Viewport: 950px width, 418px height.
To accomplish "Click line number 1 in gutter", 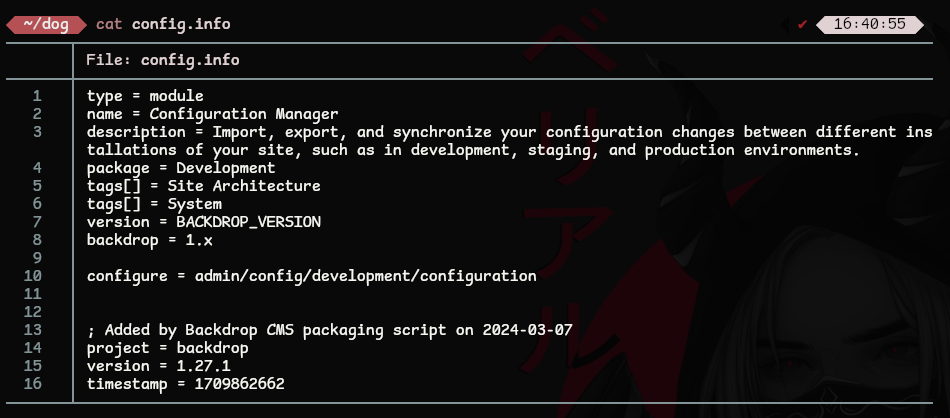I will tap(38, 96).
